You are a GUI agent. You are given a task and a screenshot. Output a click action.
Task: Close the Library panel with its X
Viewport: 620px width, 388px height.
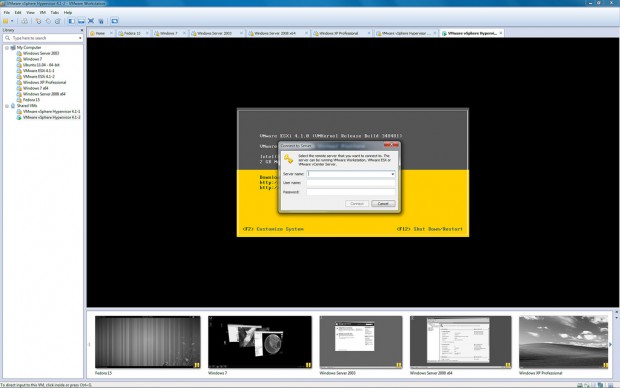tap(82, 30)
